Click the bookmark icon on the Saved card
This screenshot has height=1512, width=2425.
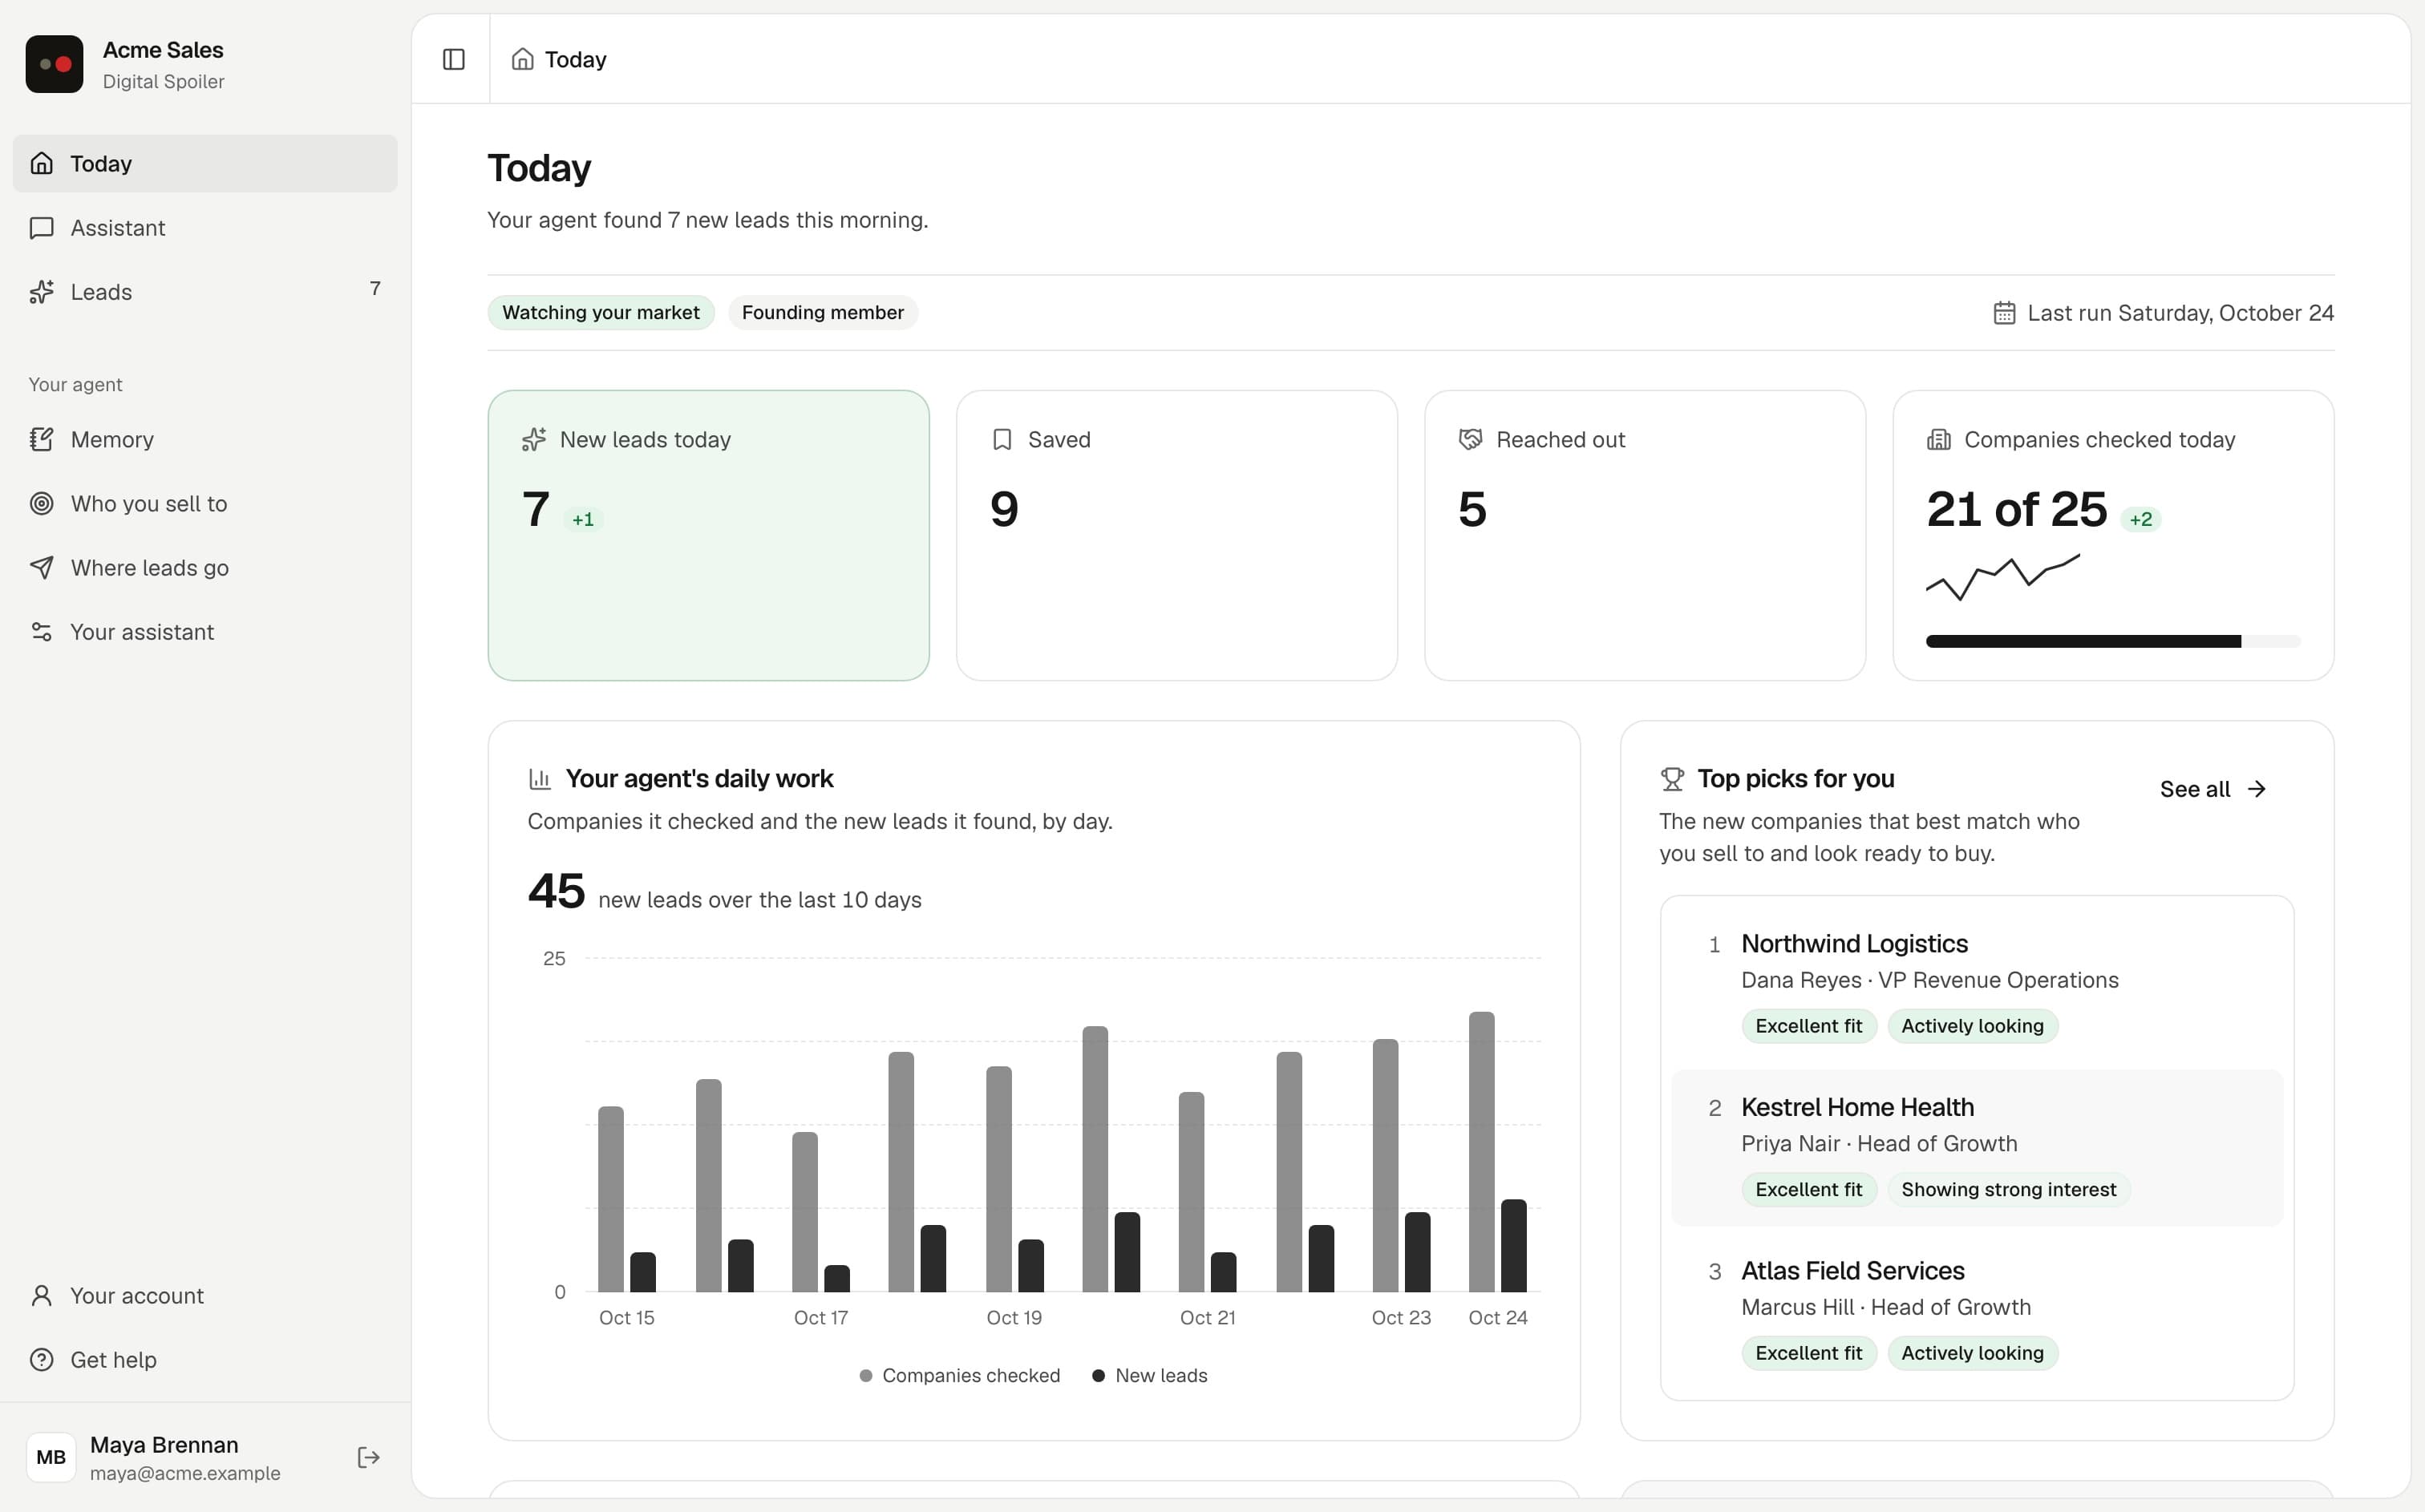[x=1002, y=439]
